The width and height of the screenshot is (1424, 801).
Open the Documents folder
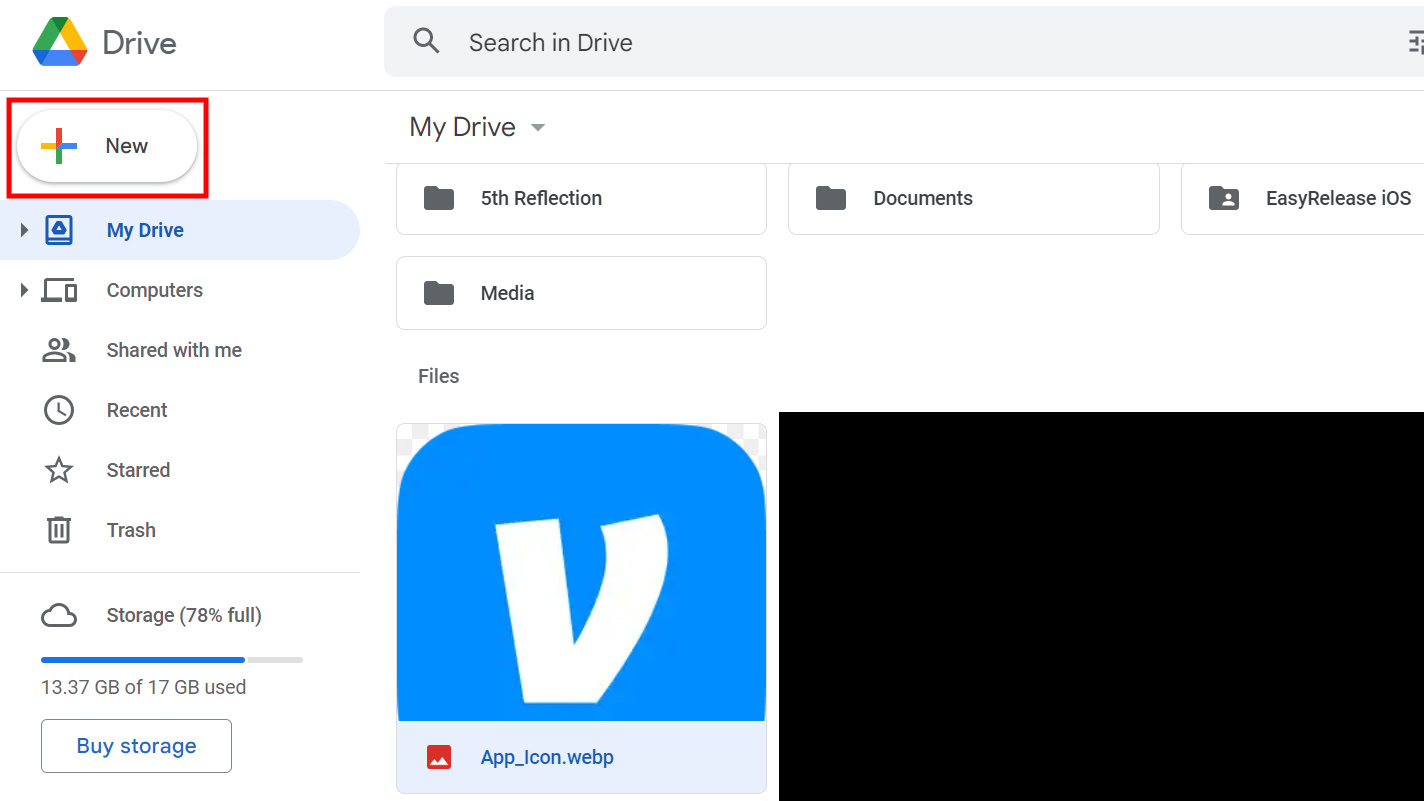[974, 198]
